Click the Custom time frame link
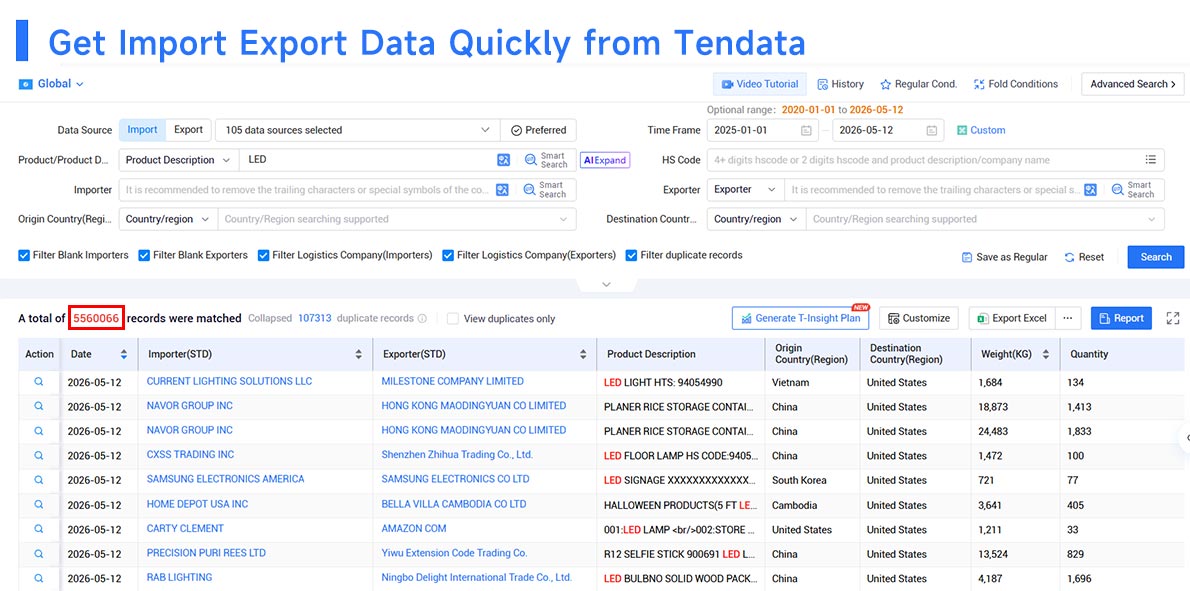The height and width of the screenshot is (591, 1190). pyautogui.click(x=981, y=130)
